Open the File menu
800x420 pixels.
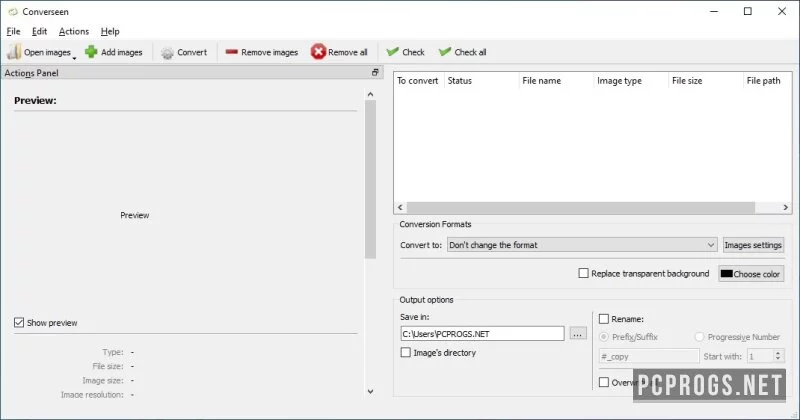(13, 32)
